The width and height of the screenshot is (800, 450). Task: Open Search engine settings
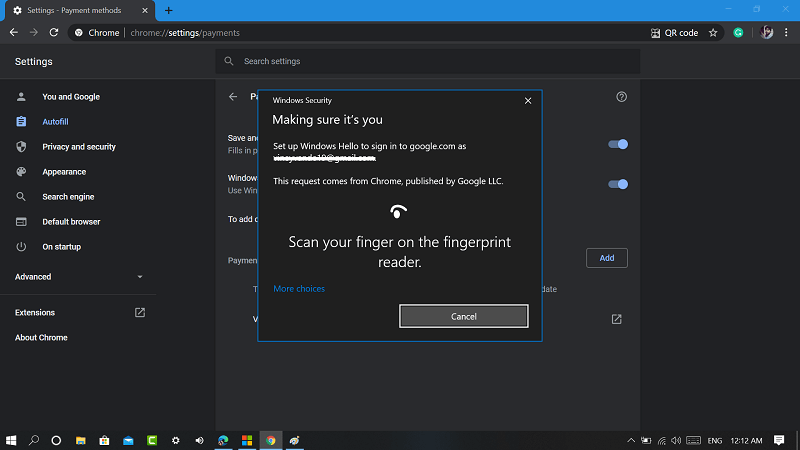[x=68, y=197]
